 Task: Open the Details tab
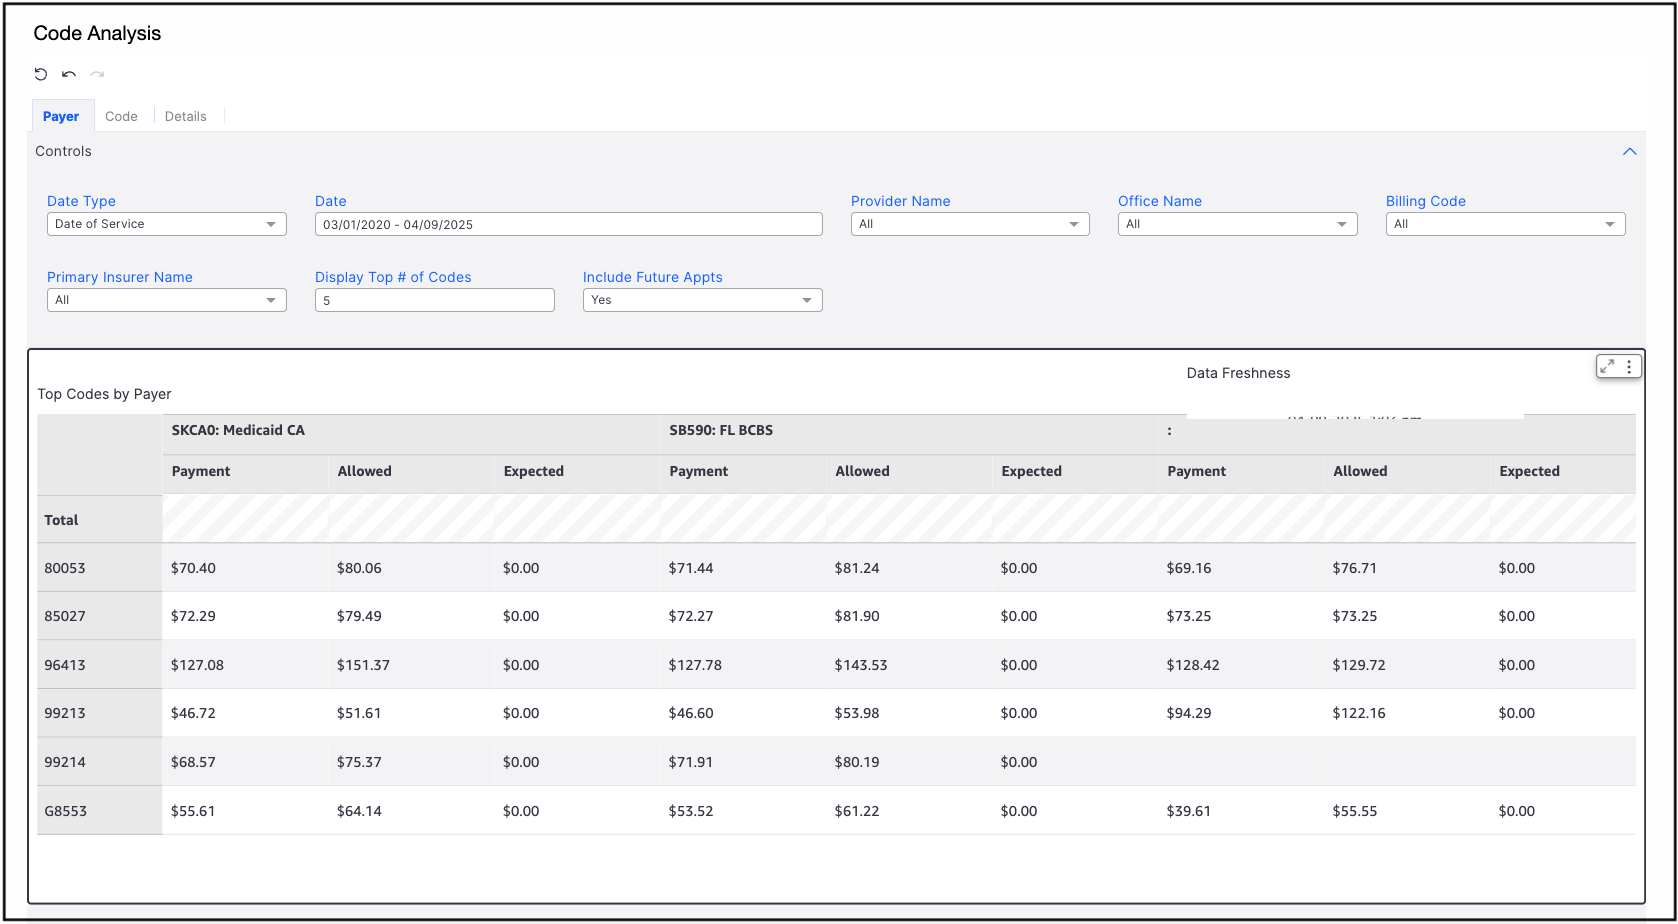pyautogui.click(x=185, y=116)
